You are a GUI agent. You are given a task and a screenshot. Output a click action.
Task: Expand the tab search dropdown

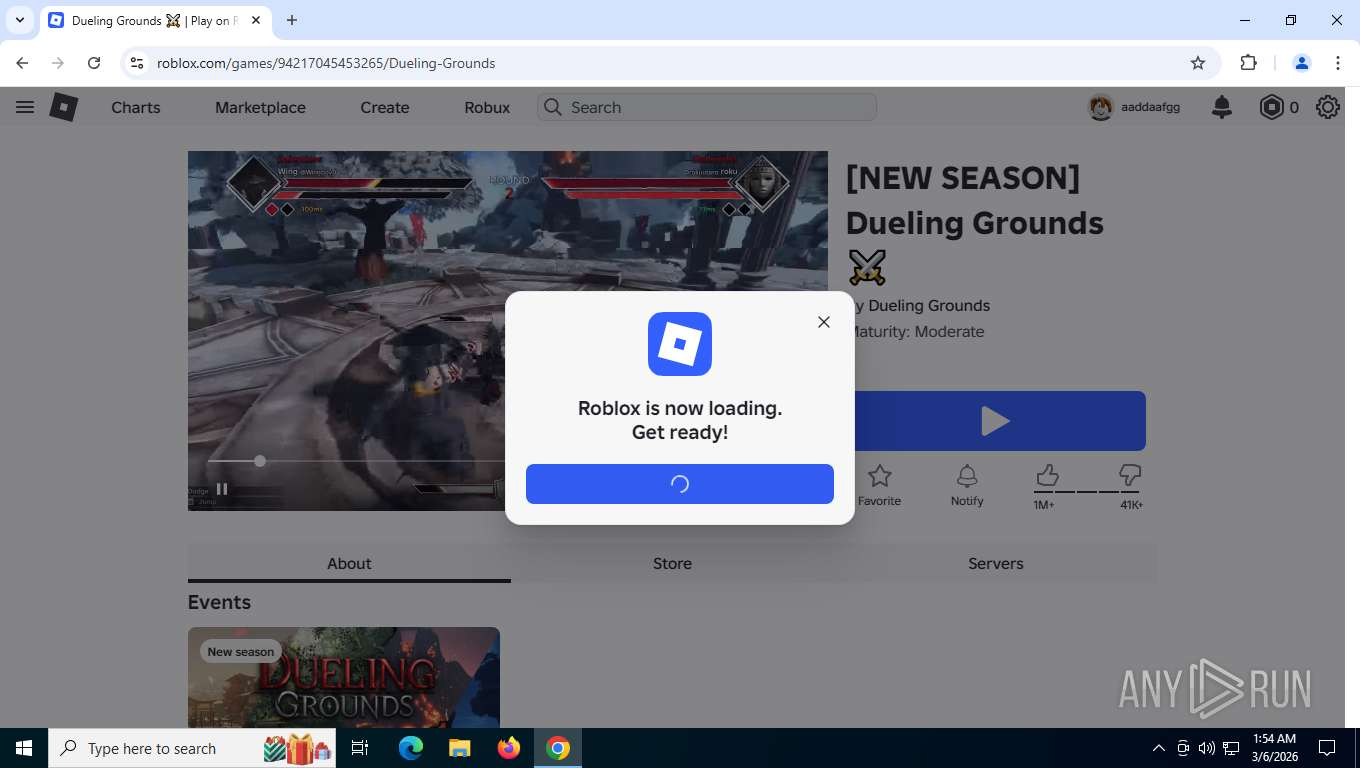(x=19, y=20)
